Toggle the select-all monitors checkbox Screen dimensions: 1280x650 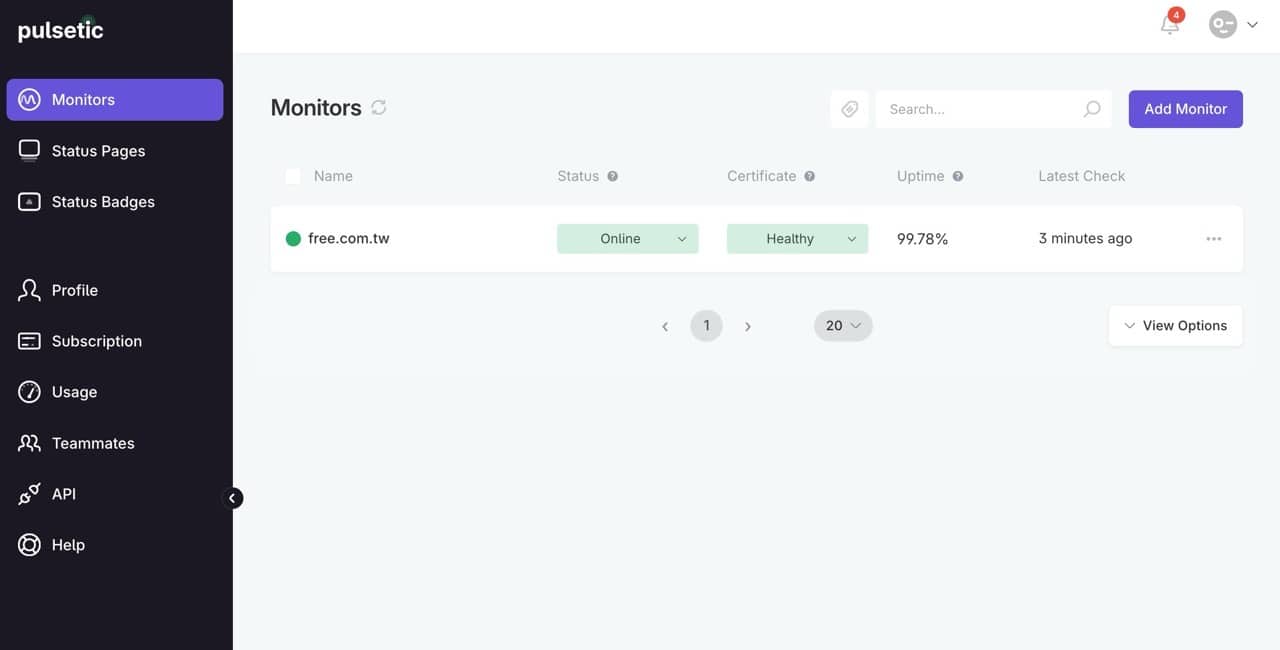click(293, 176)
